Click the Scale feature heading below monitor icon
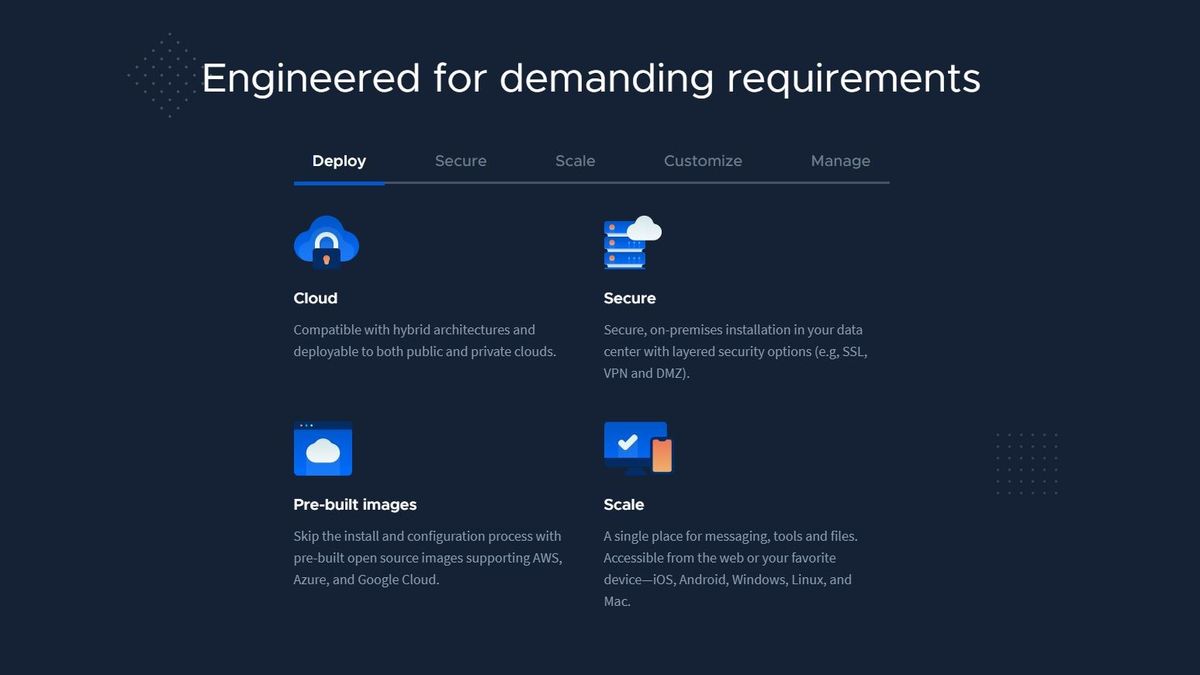 point(624,504)
